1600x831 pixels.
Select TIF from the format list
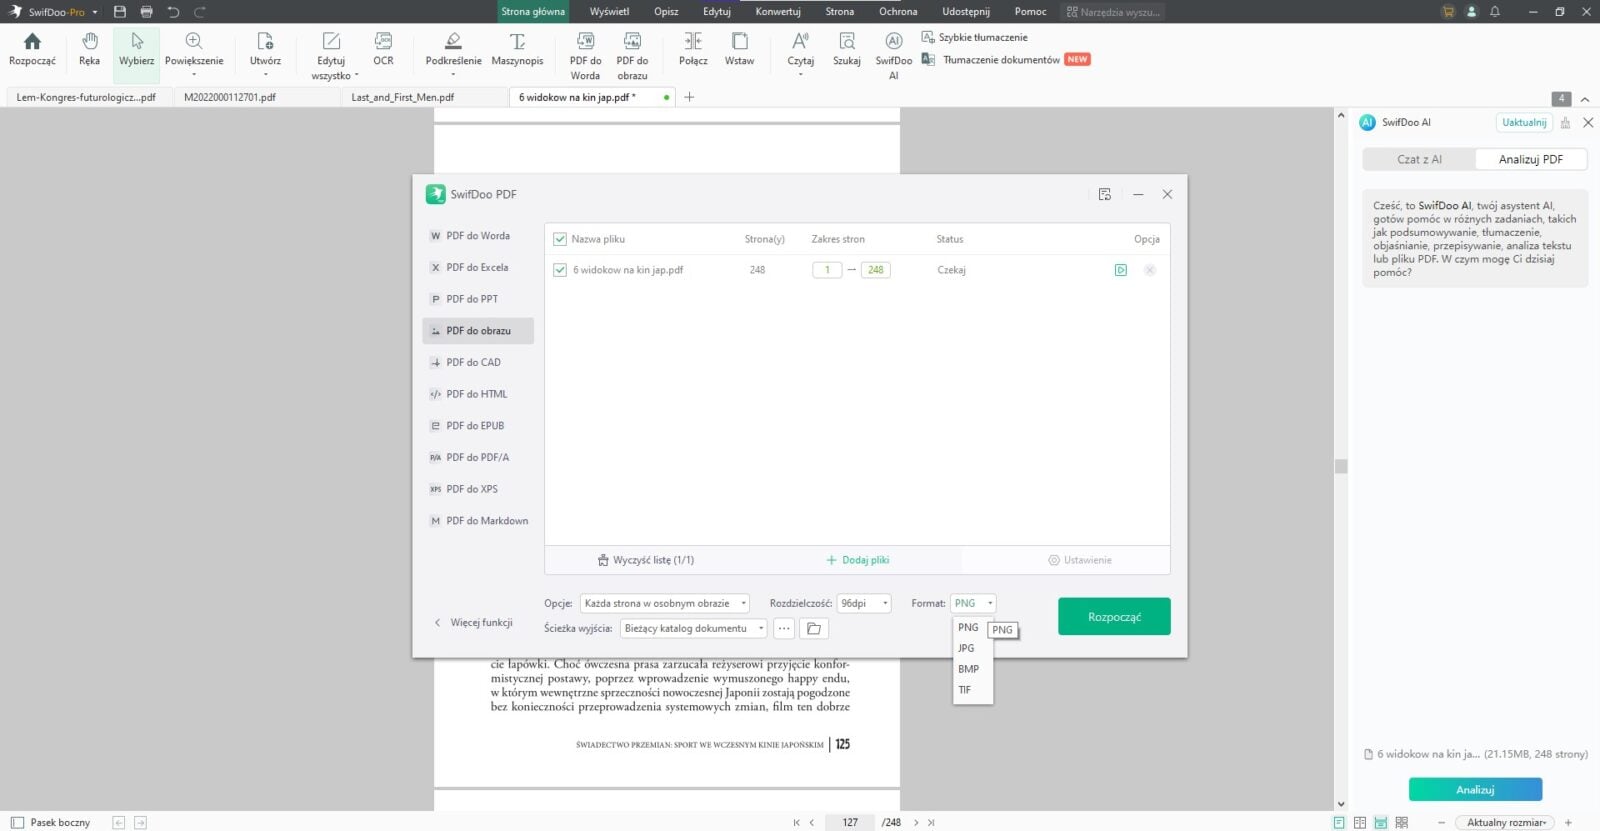click(x=964, y=690)
